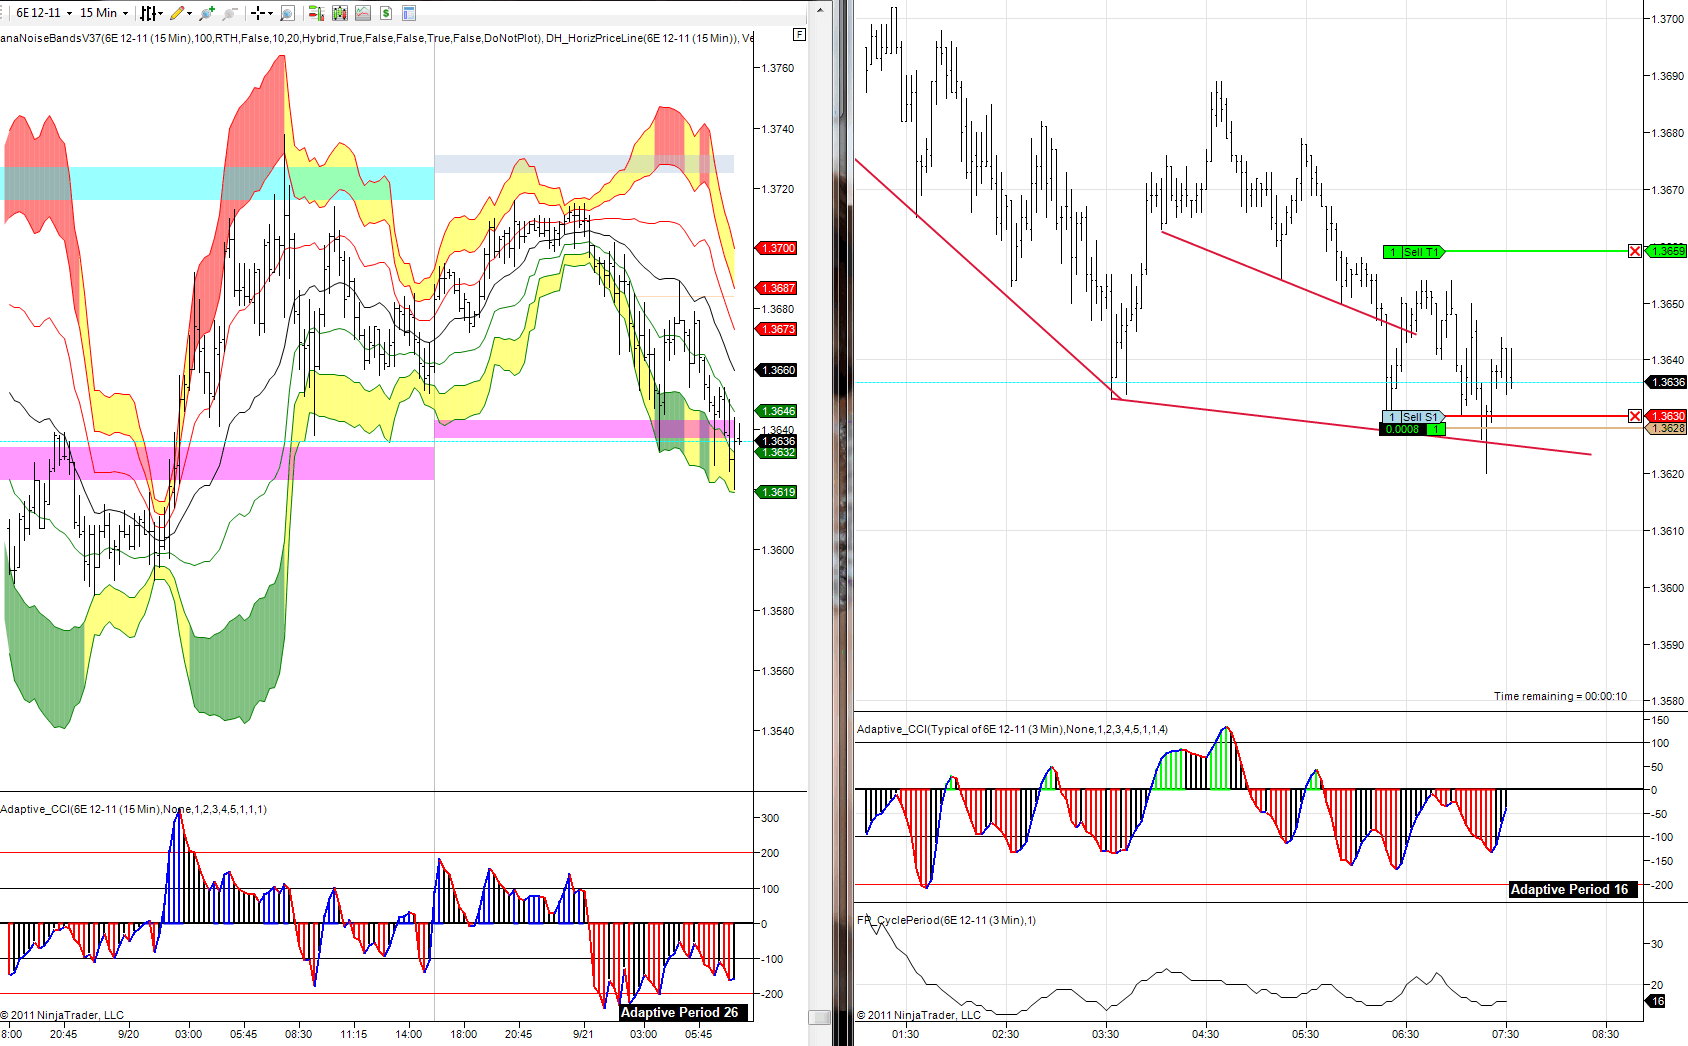The width and height of the screenshot is (1688, 1046).
Task: Click the scrollbar up arrow between charts
Action: tap(820, 10)
